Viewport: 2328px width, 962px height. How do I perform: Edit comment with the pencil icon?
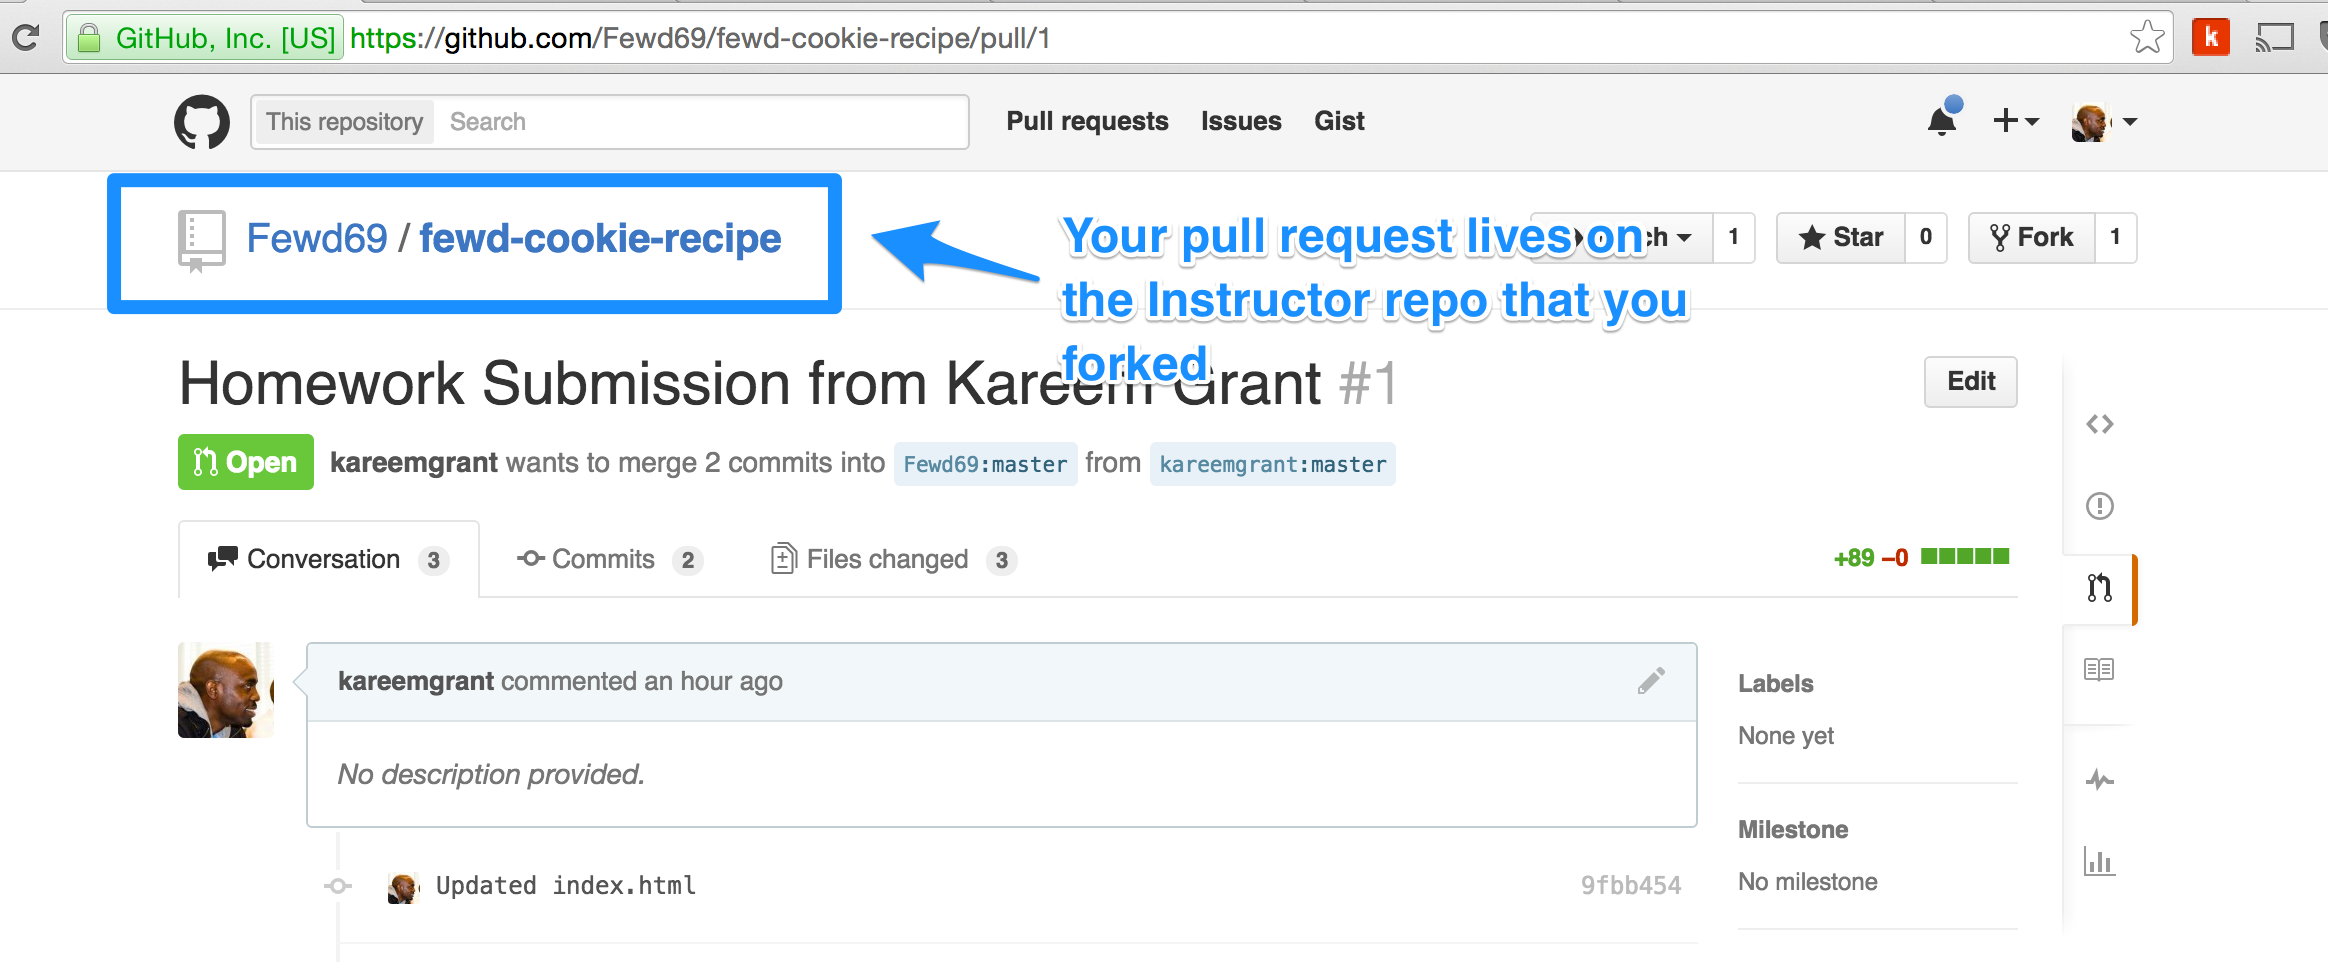(1651, 681)
